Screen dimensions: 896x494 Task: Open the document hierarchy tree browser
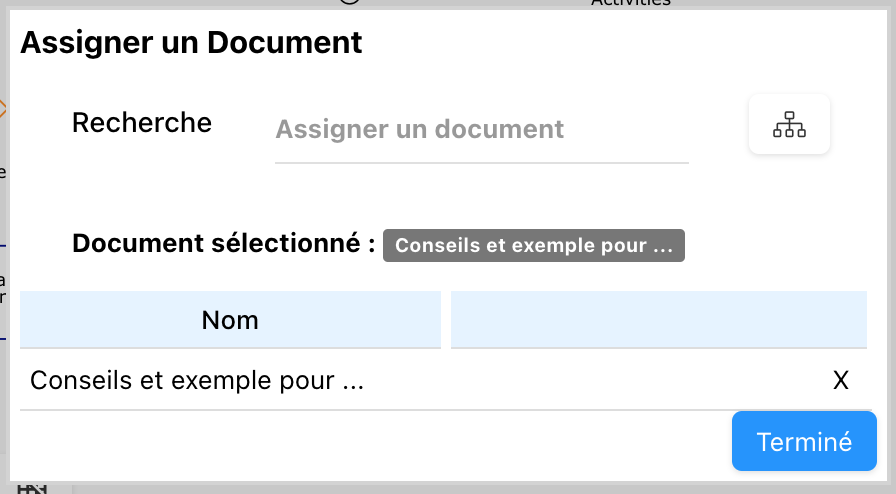point(789,125)
